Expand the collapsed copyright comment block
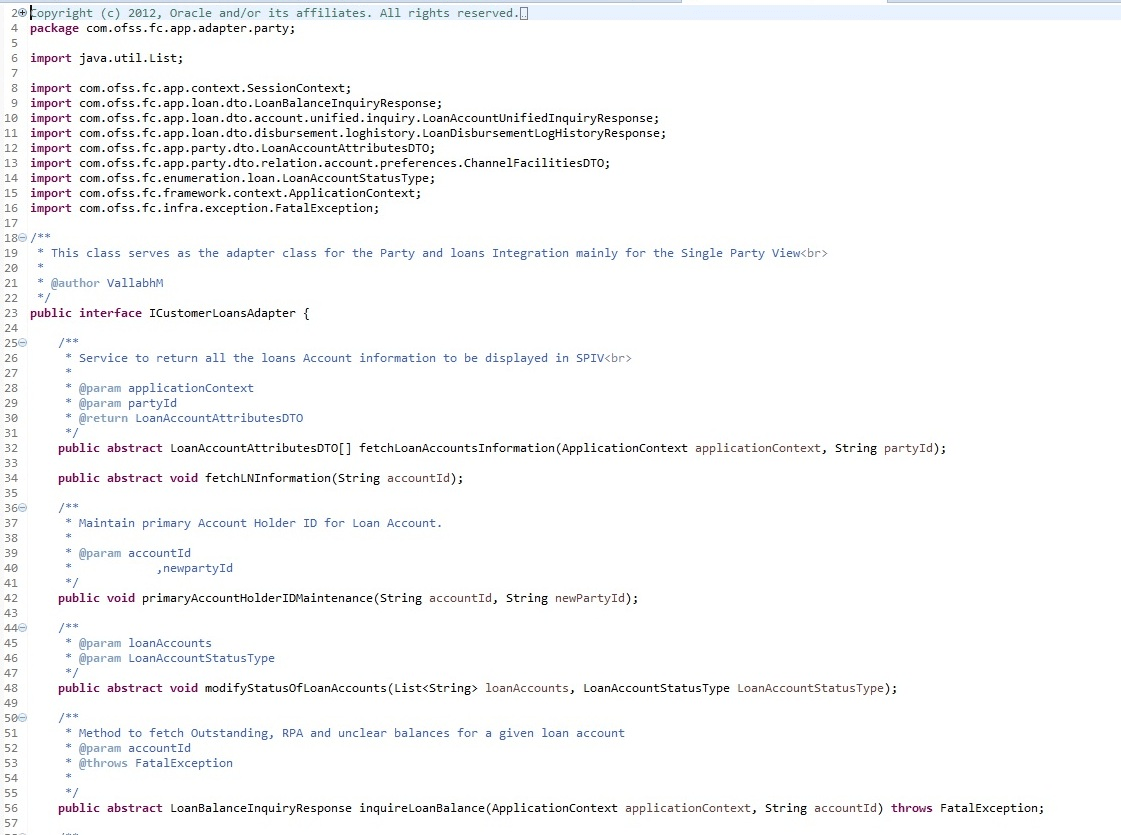The width and height of the screenshot is (1121, 835). pyautogui.click(x=21, y=12)
